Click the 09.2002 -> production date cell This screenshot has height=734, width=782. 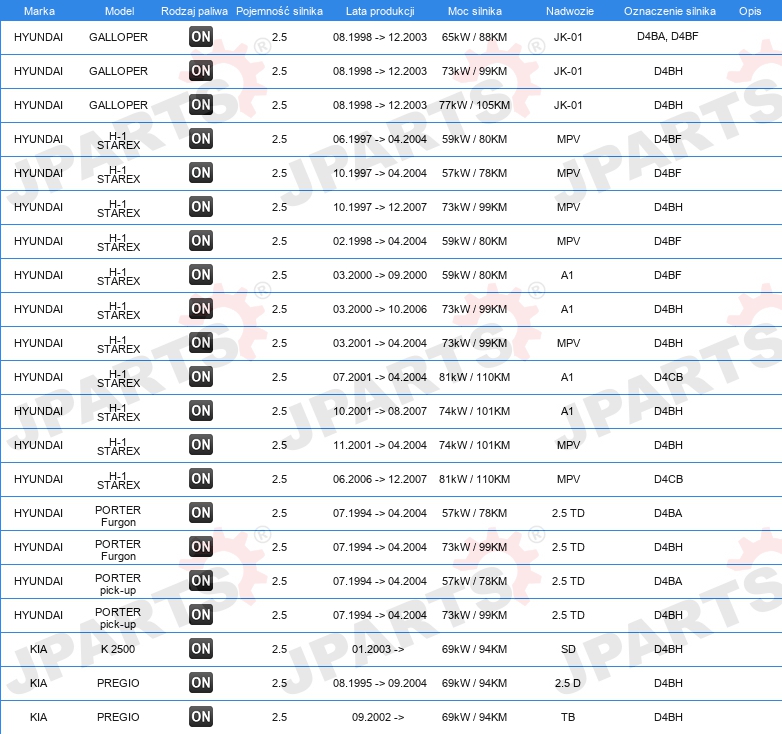(378, 717)
